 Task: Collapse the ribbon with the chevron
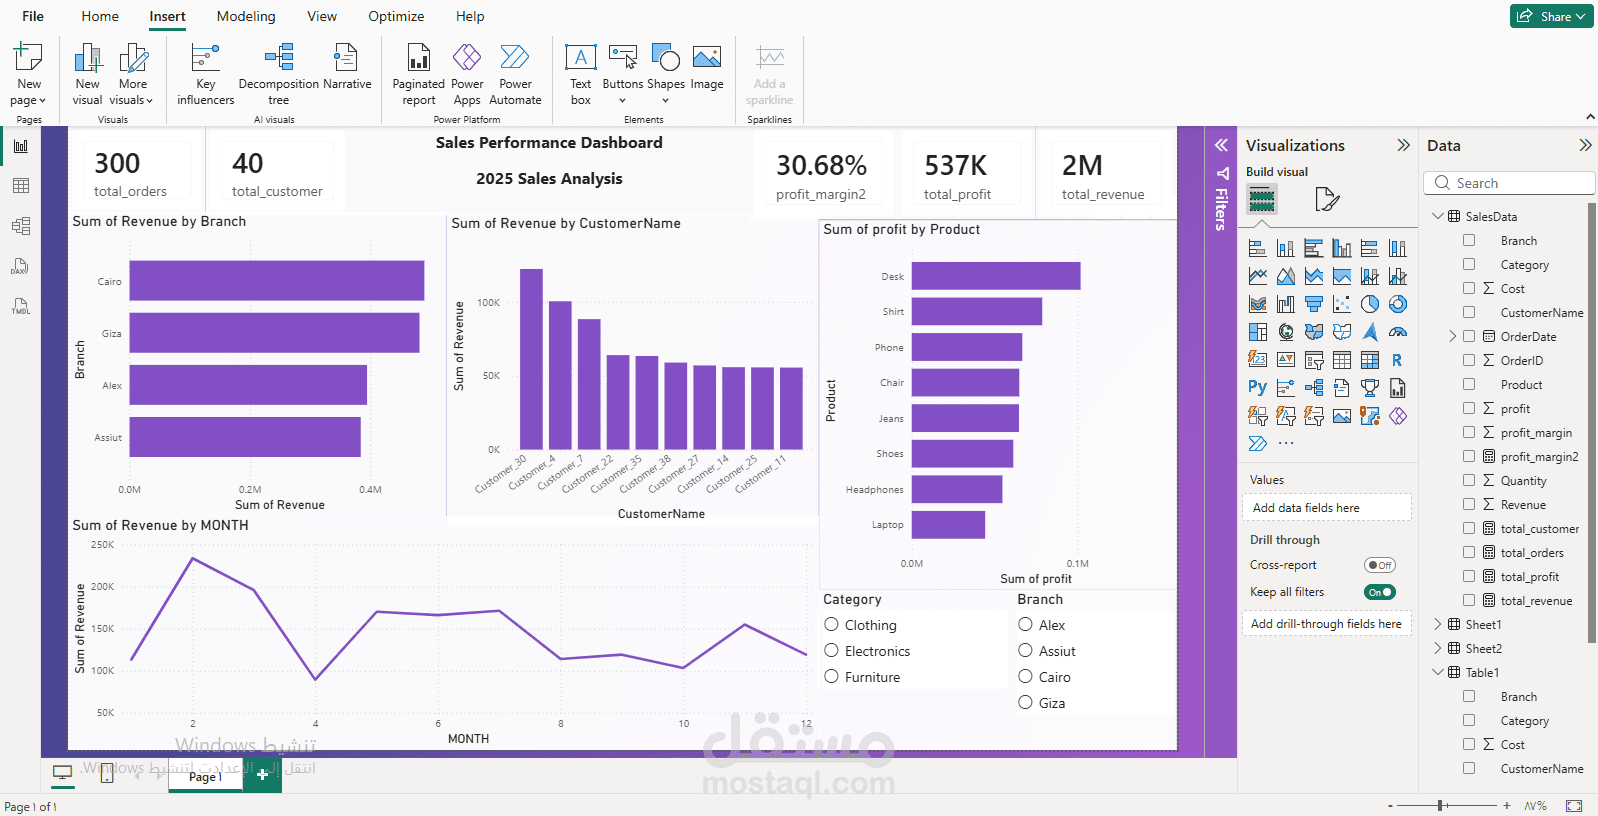pos(1588,118)
